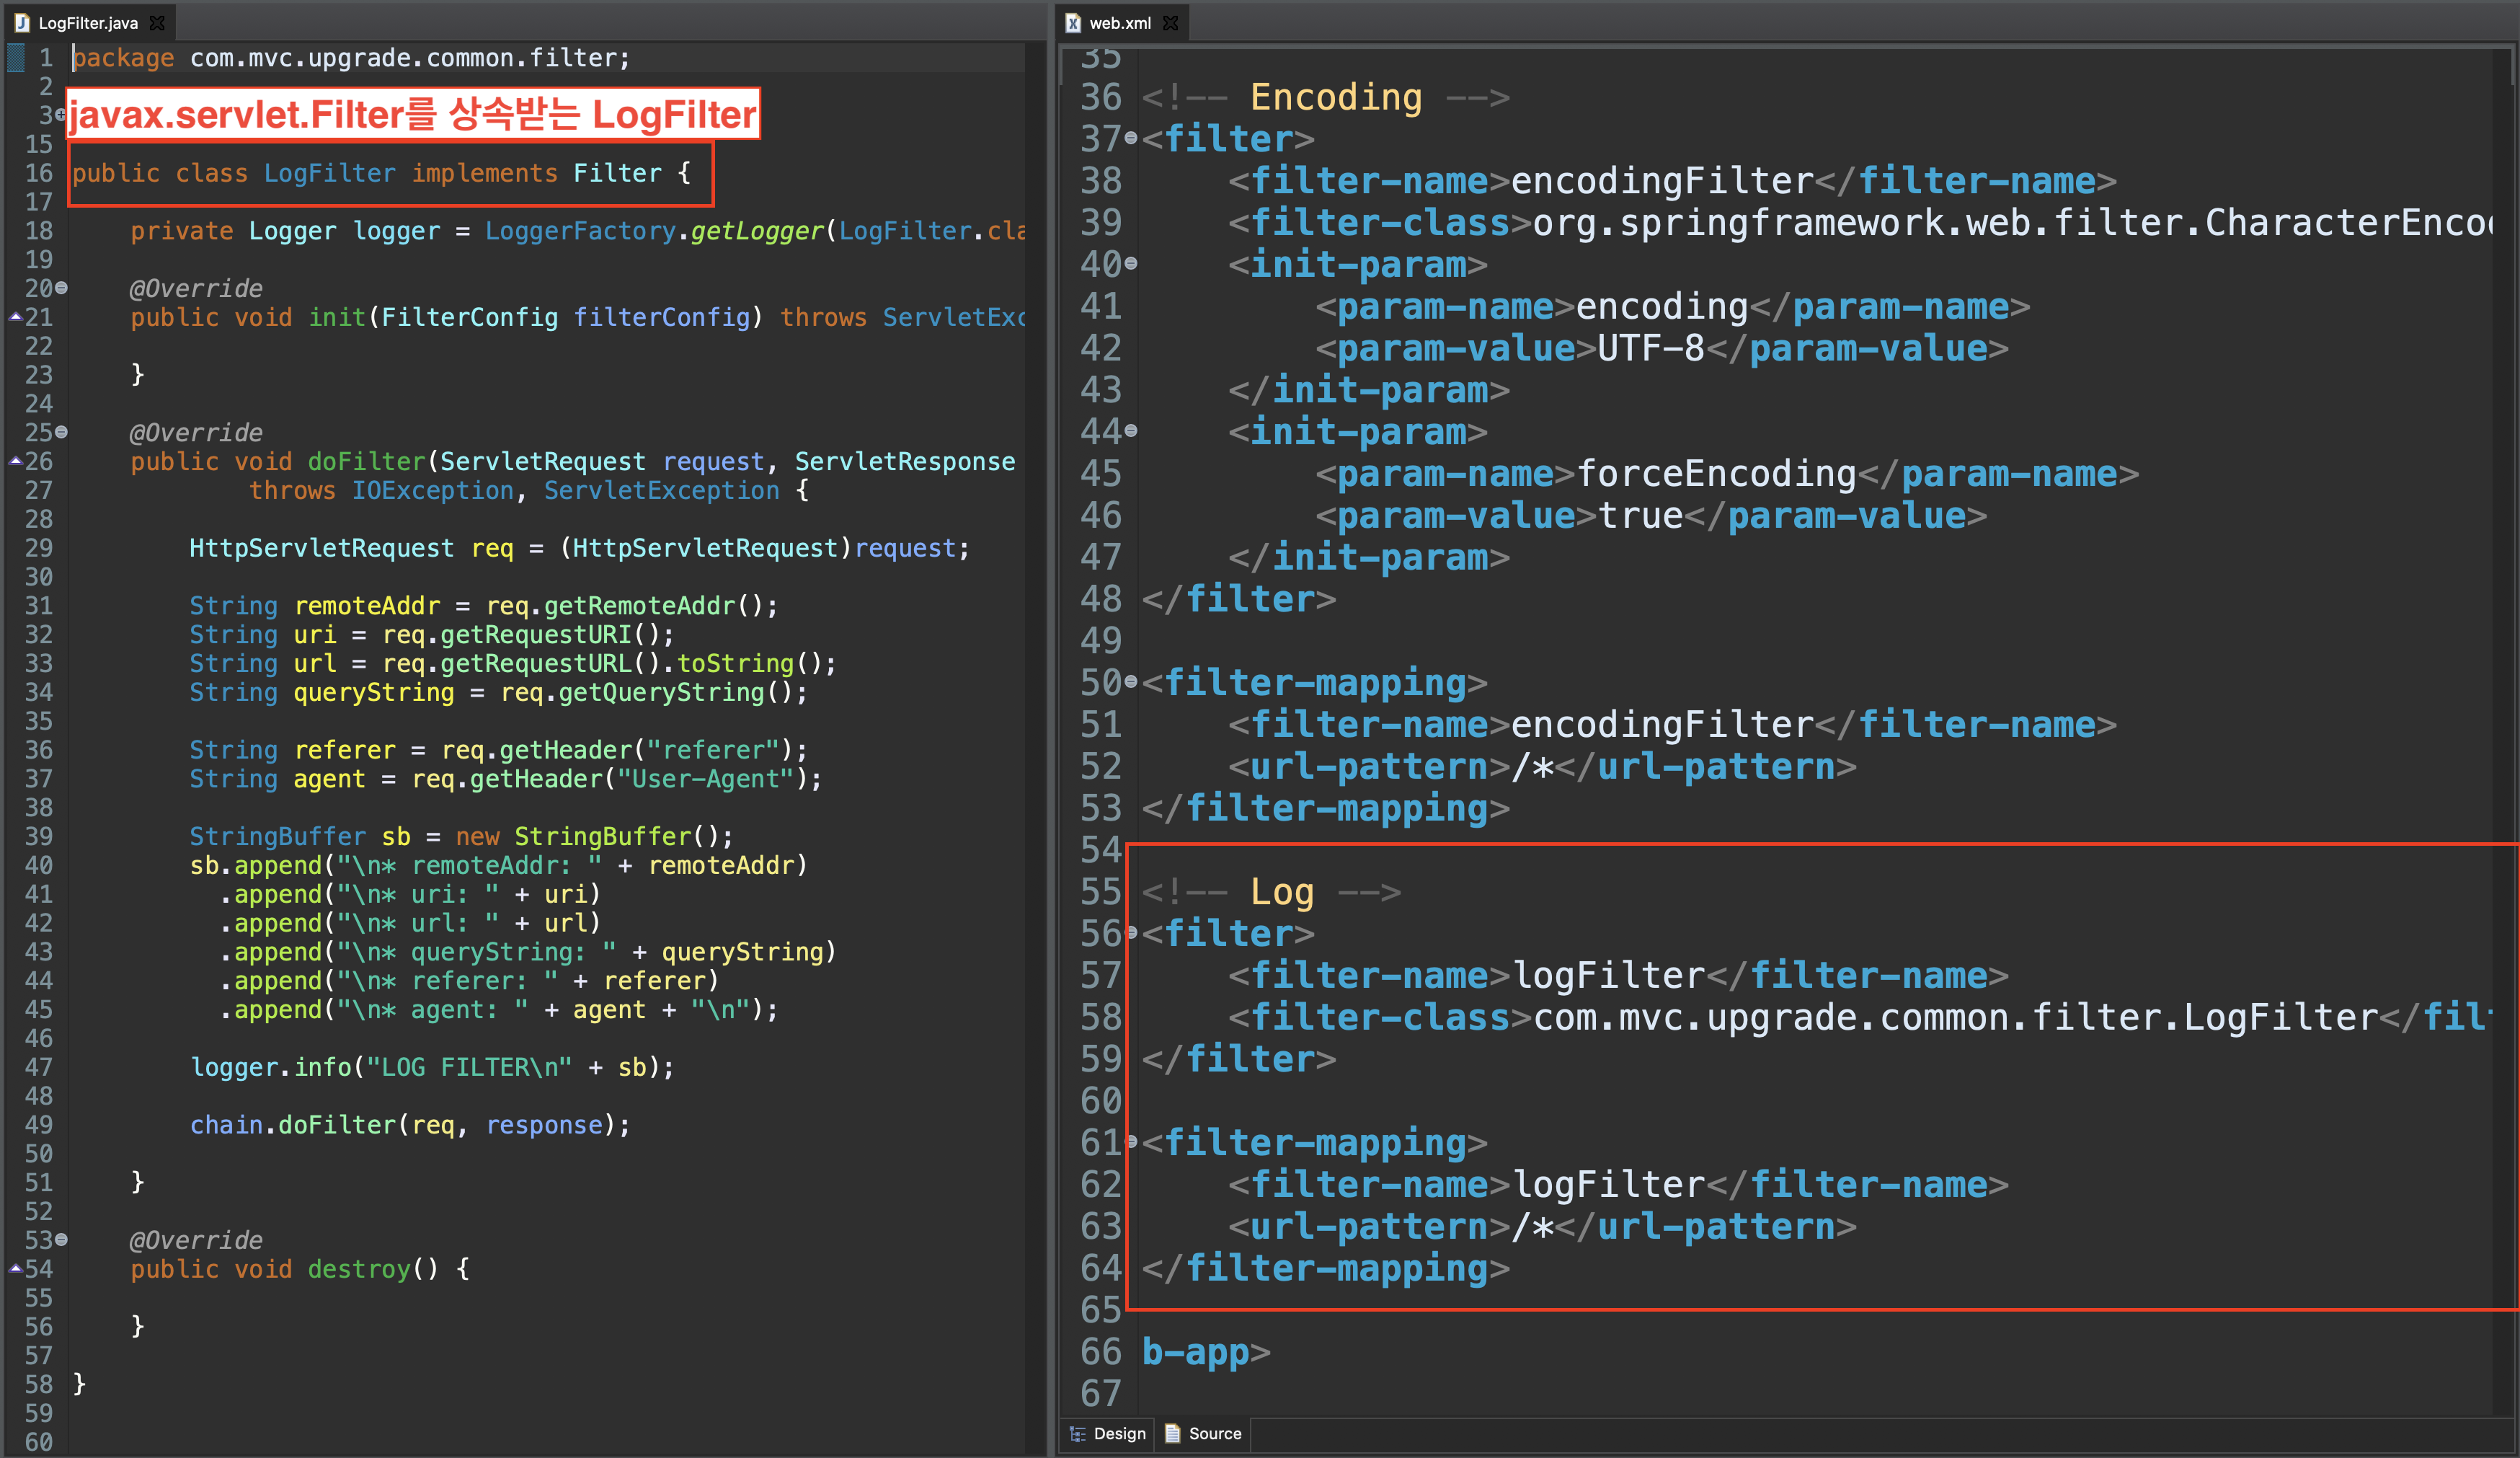Collapse the encoding filter element at line 37
The height and width of the screenshot is (1458, 2520).
tap(1131, 138)
